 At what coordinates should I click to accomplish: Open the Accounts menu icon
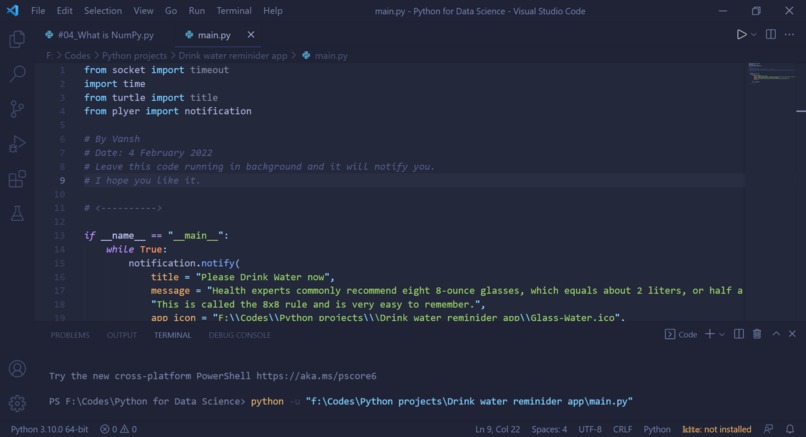coord(17,369)
